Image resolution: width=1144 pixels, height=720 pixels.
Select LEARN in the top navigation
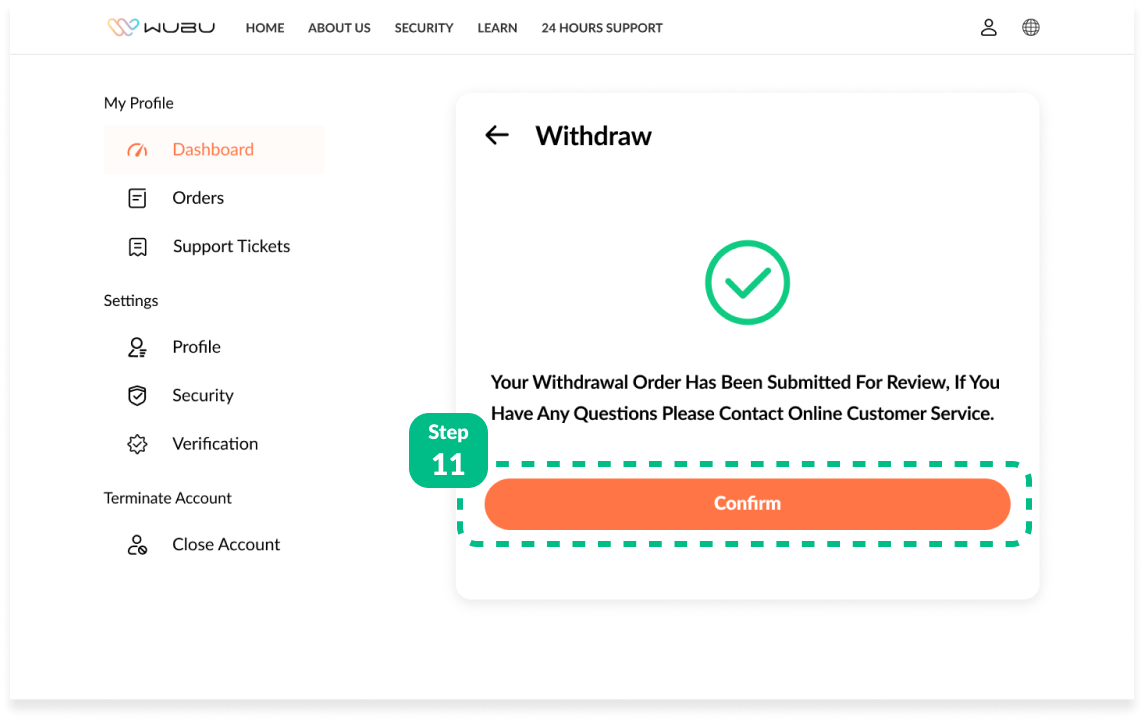[x=497, y=28]
